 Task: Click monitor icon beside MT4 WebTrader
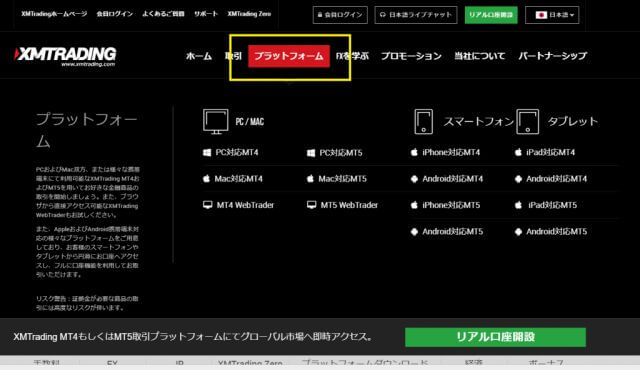pos(207,205)
